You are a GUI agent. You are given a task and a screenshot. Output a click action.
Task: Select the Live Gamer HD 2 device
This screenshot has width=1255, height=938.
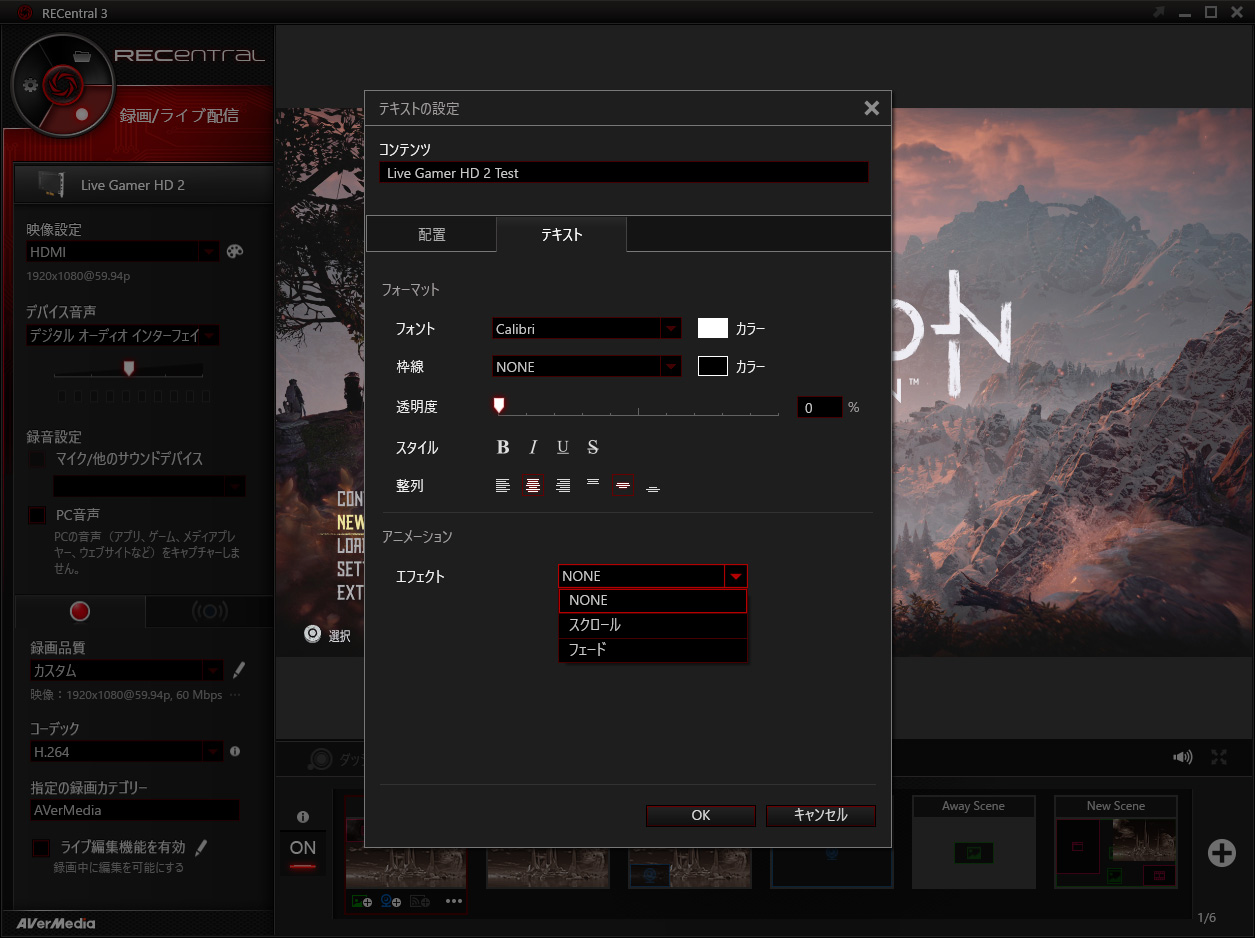pyautogui.click(x=144, y=185)
